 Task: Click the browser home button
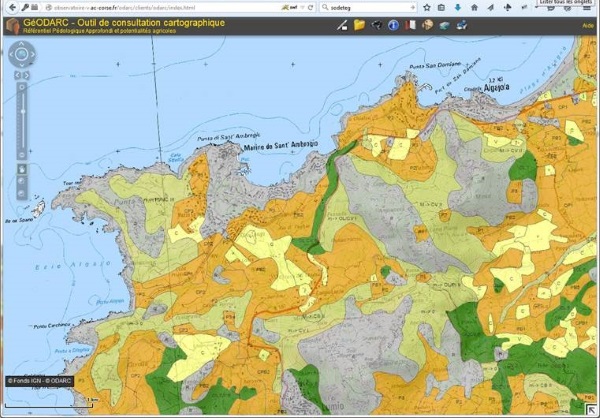tap(474, 7)
